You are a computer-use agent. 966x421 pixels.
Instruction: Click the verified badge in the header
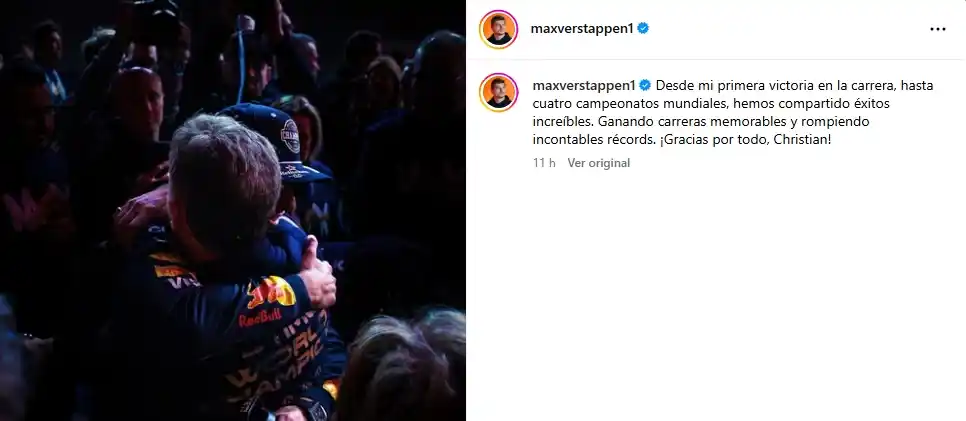click(x=643, y=28)
